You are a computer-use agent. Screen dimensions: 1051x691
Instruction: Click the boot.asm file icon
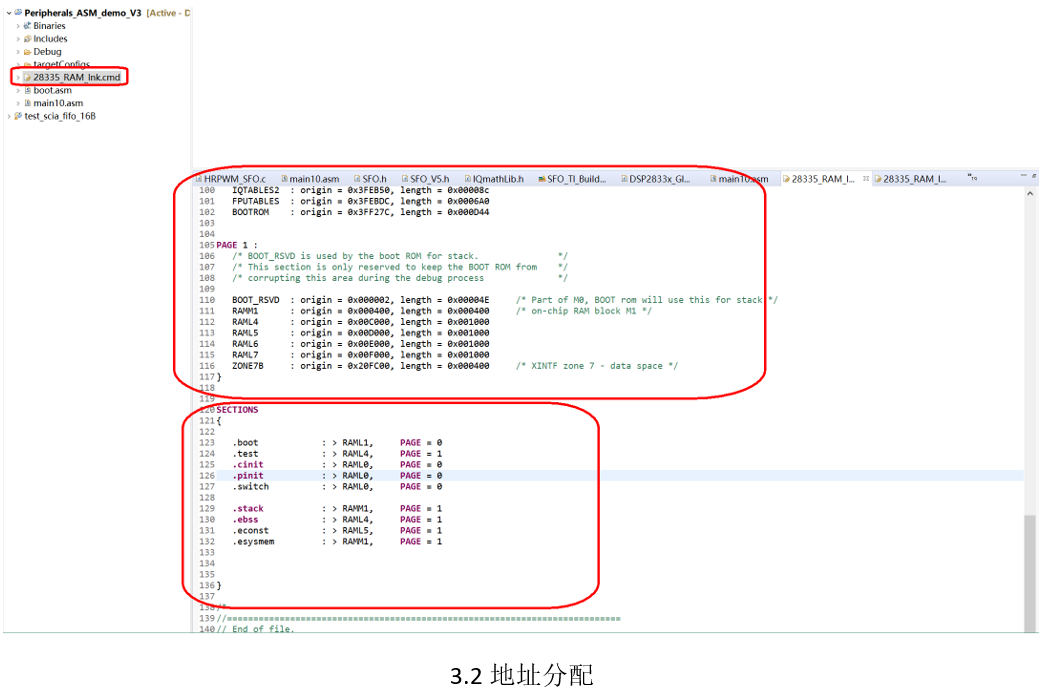[27, 90]
